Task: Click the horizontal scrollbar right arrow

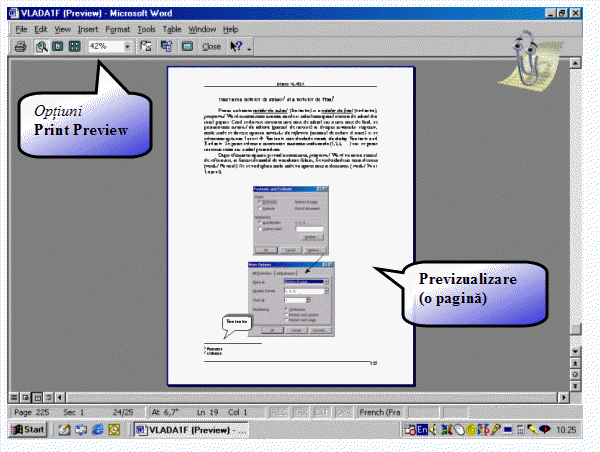Action: [563, 397]
